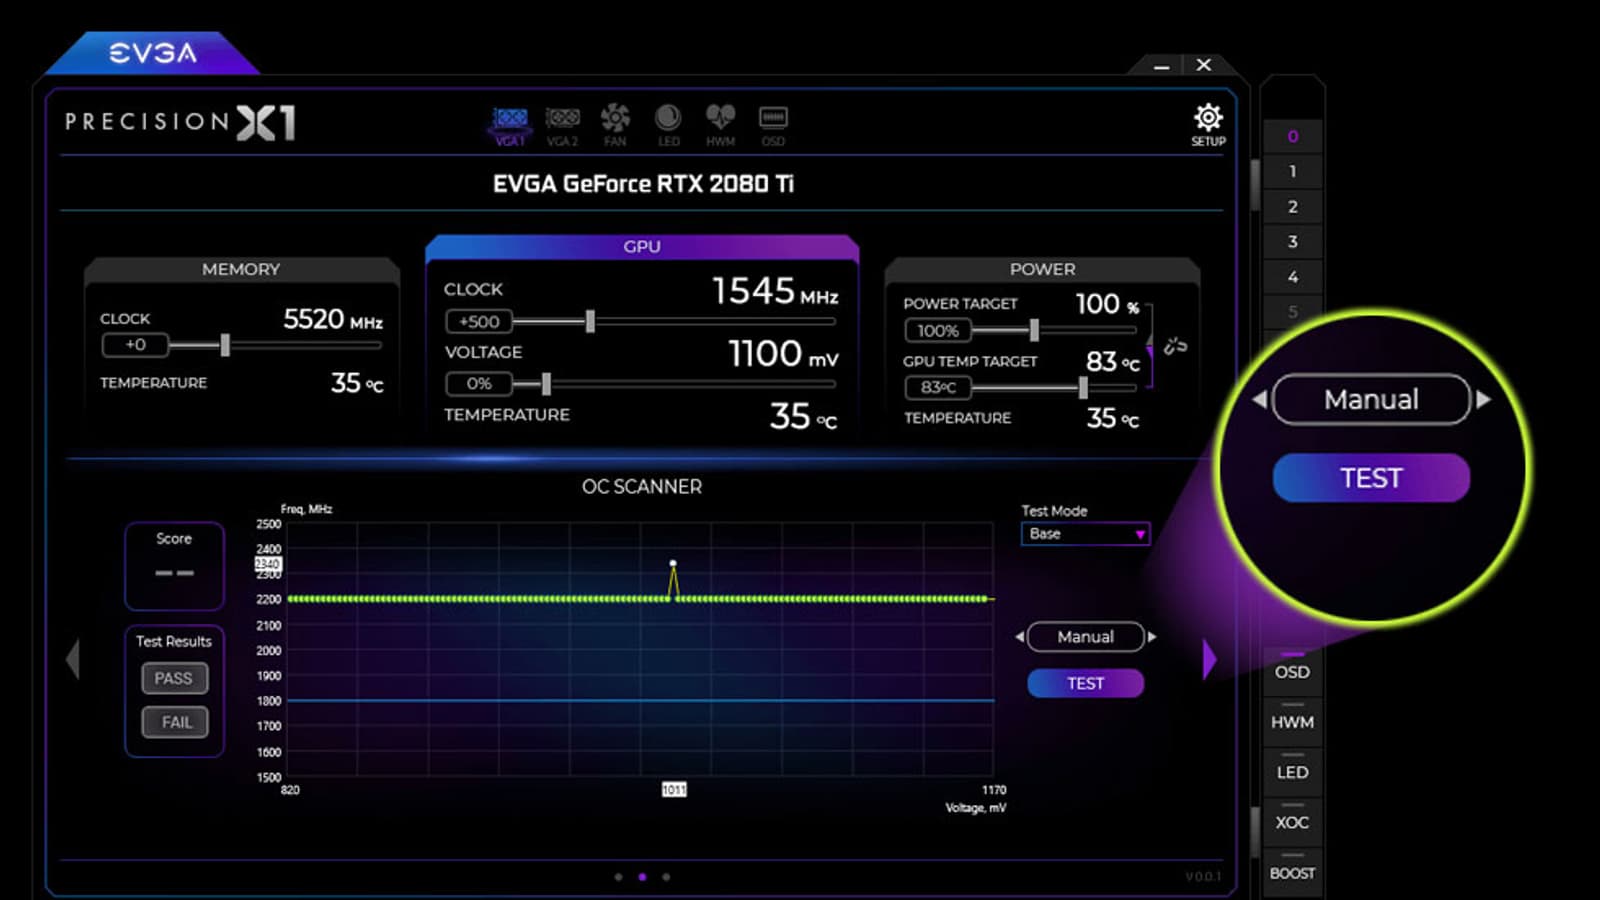Screen dimensions: 1600x900
Task: Click the GPU temp target slider handle
Action: coord(1083,387)
